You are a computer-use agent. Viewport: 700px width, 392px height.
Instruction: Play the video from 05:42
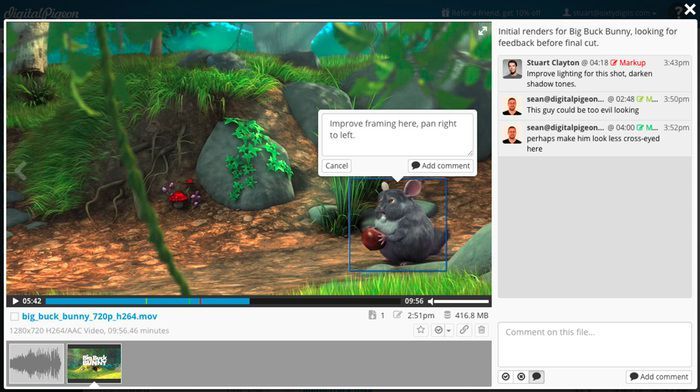15,301
